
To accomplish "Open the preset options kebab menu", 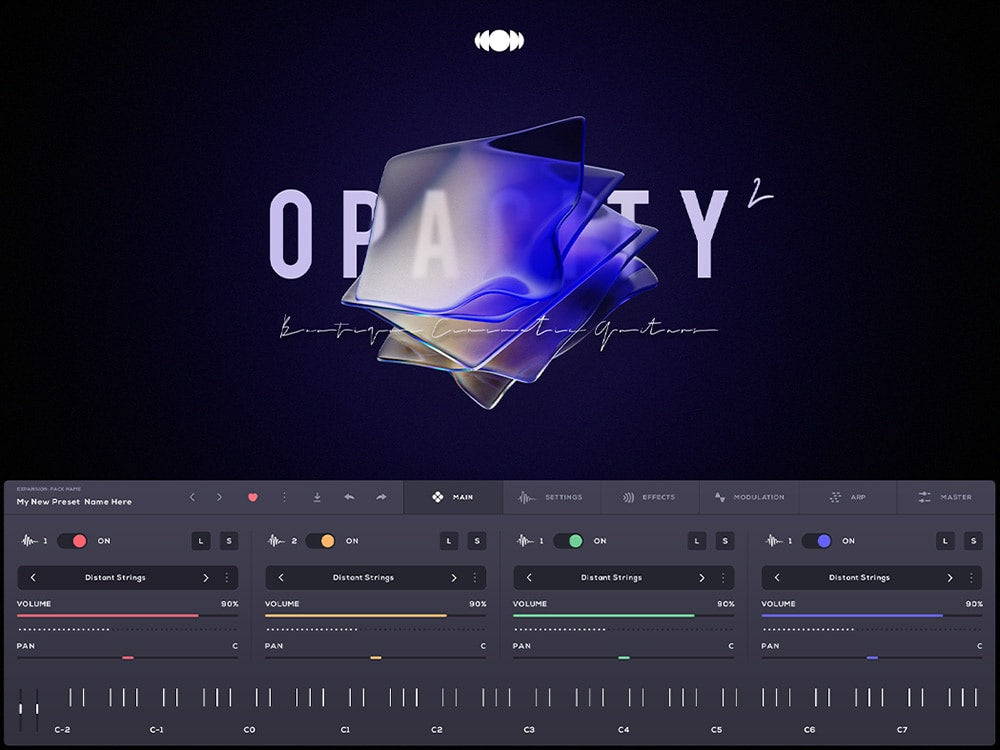I will coord(285,497).
